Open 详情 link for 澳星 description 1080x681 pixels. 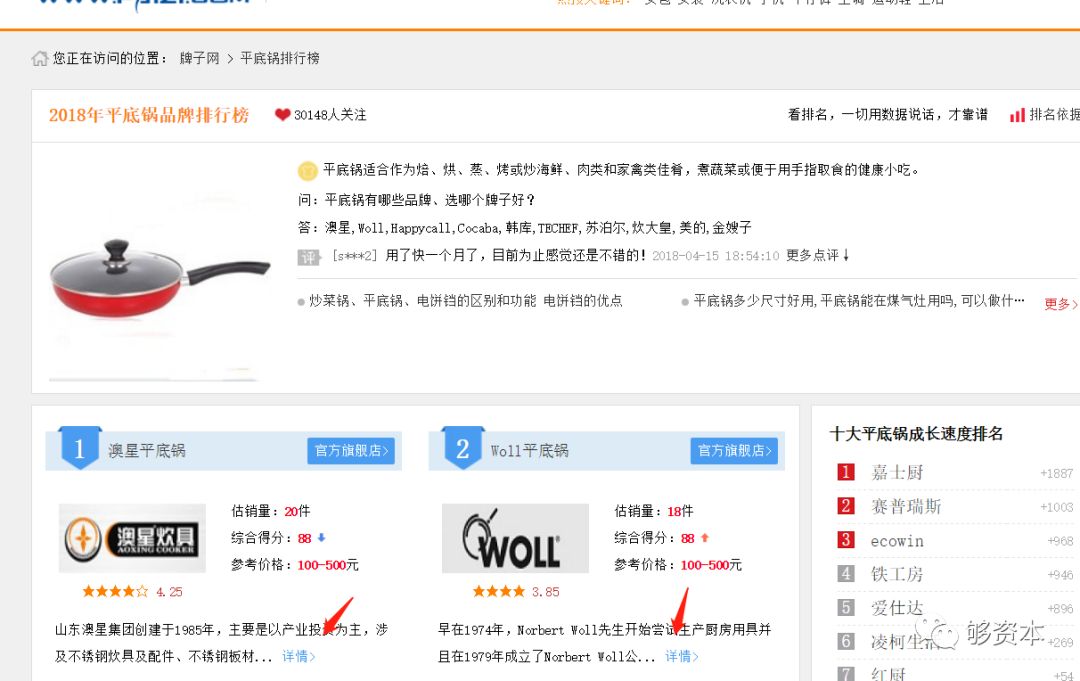298,656
